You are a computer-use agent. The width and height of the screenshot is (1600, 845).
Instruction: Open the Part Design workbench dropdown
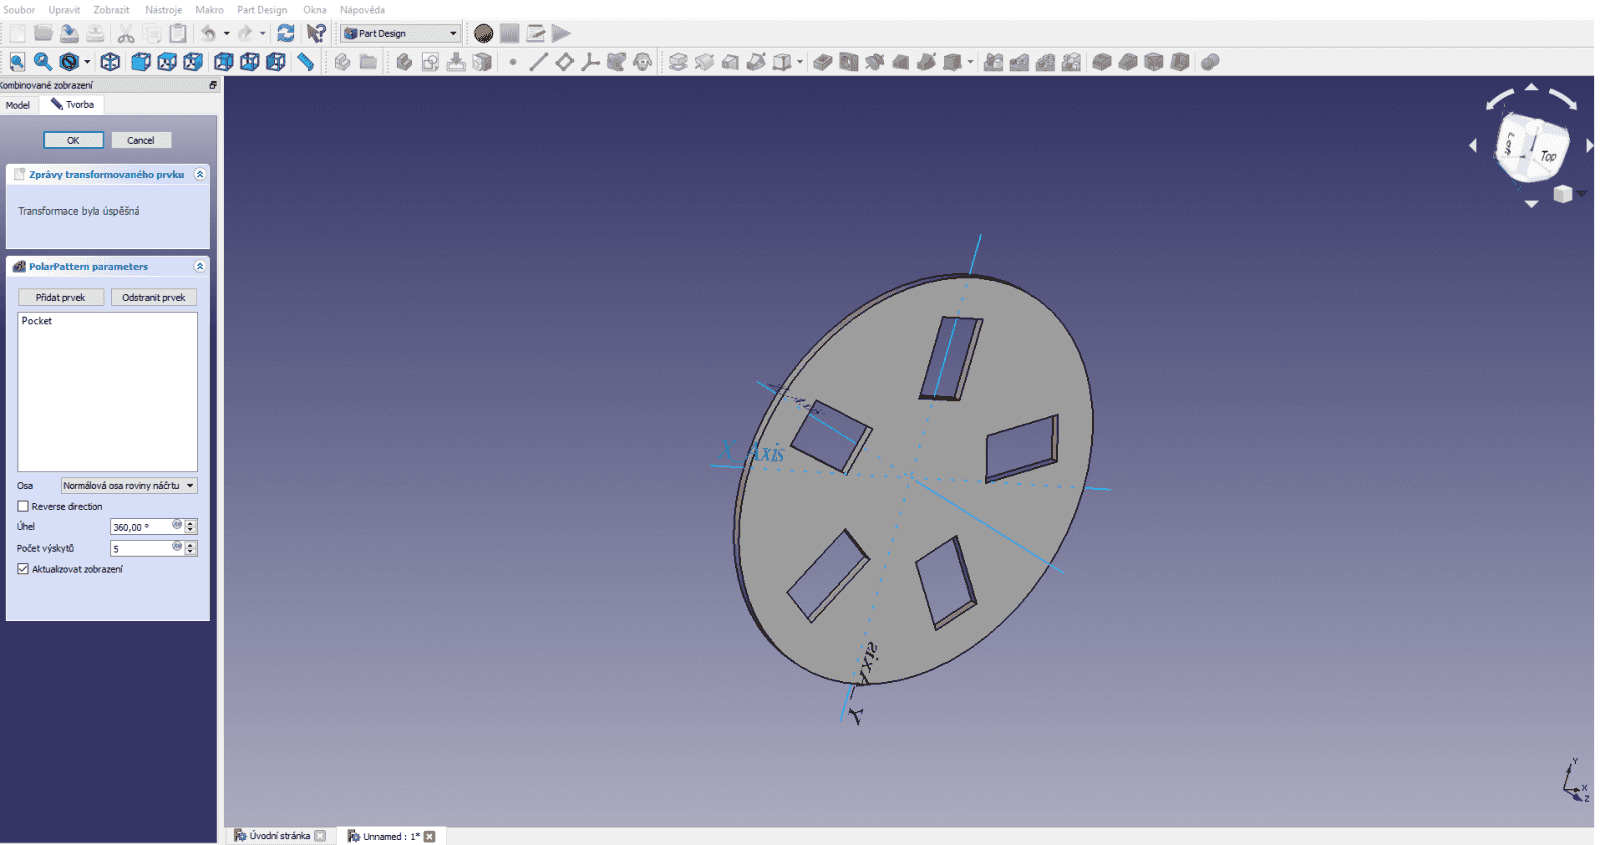(400, 33)
